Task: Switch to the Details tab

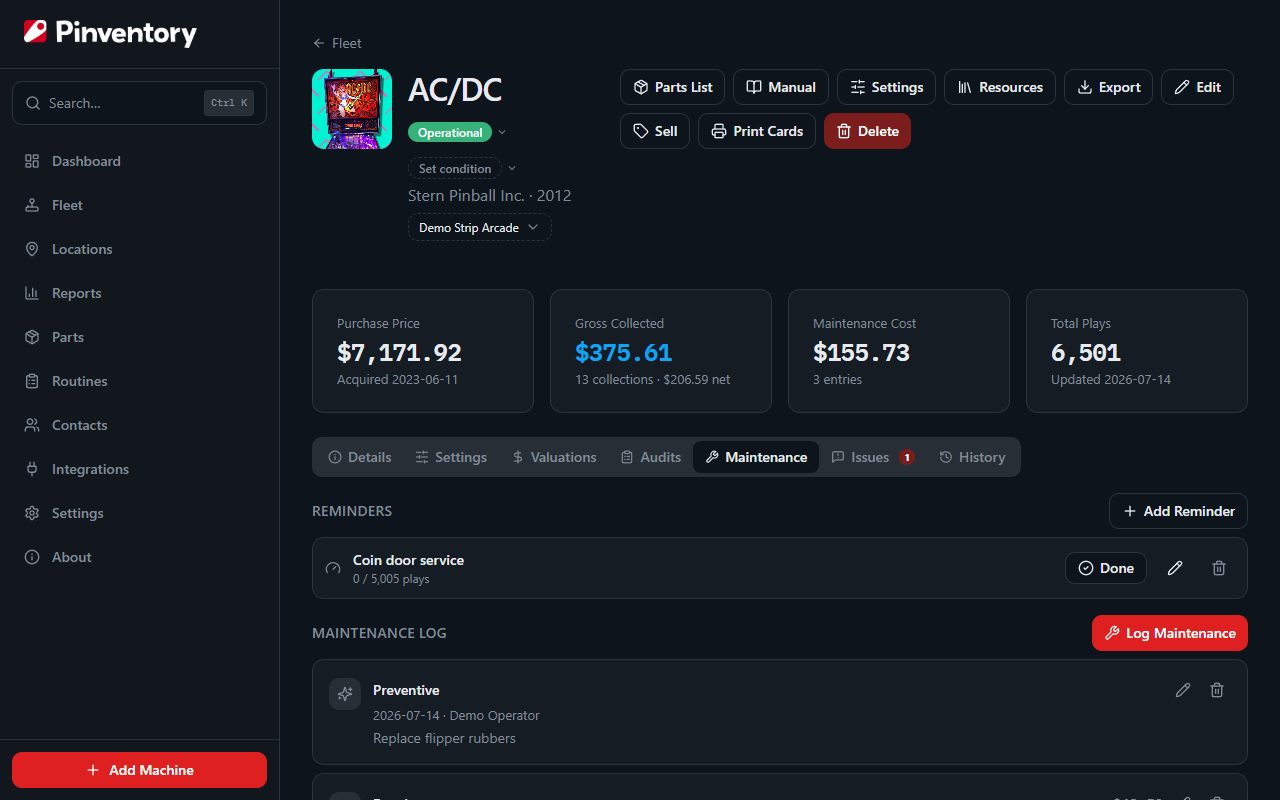Action: 360,457
